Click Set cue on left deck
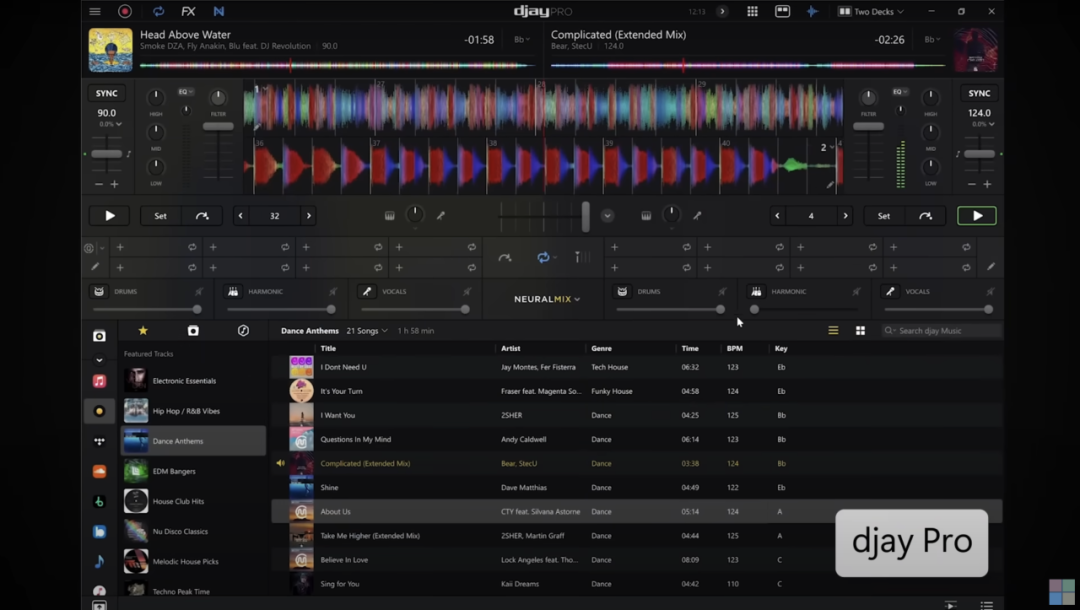 click(x=160, y=215)
